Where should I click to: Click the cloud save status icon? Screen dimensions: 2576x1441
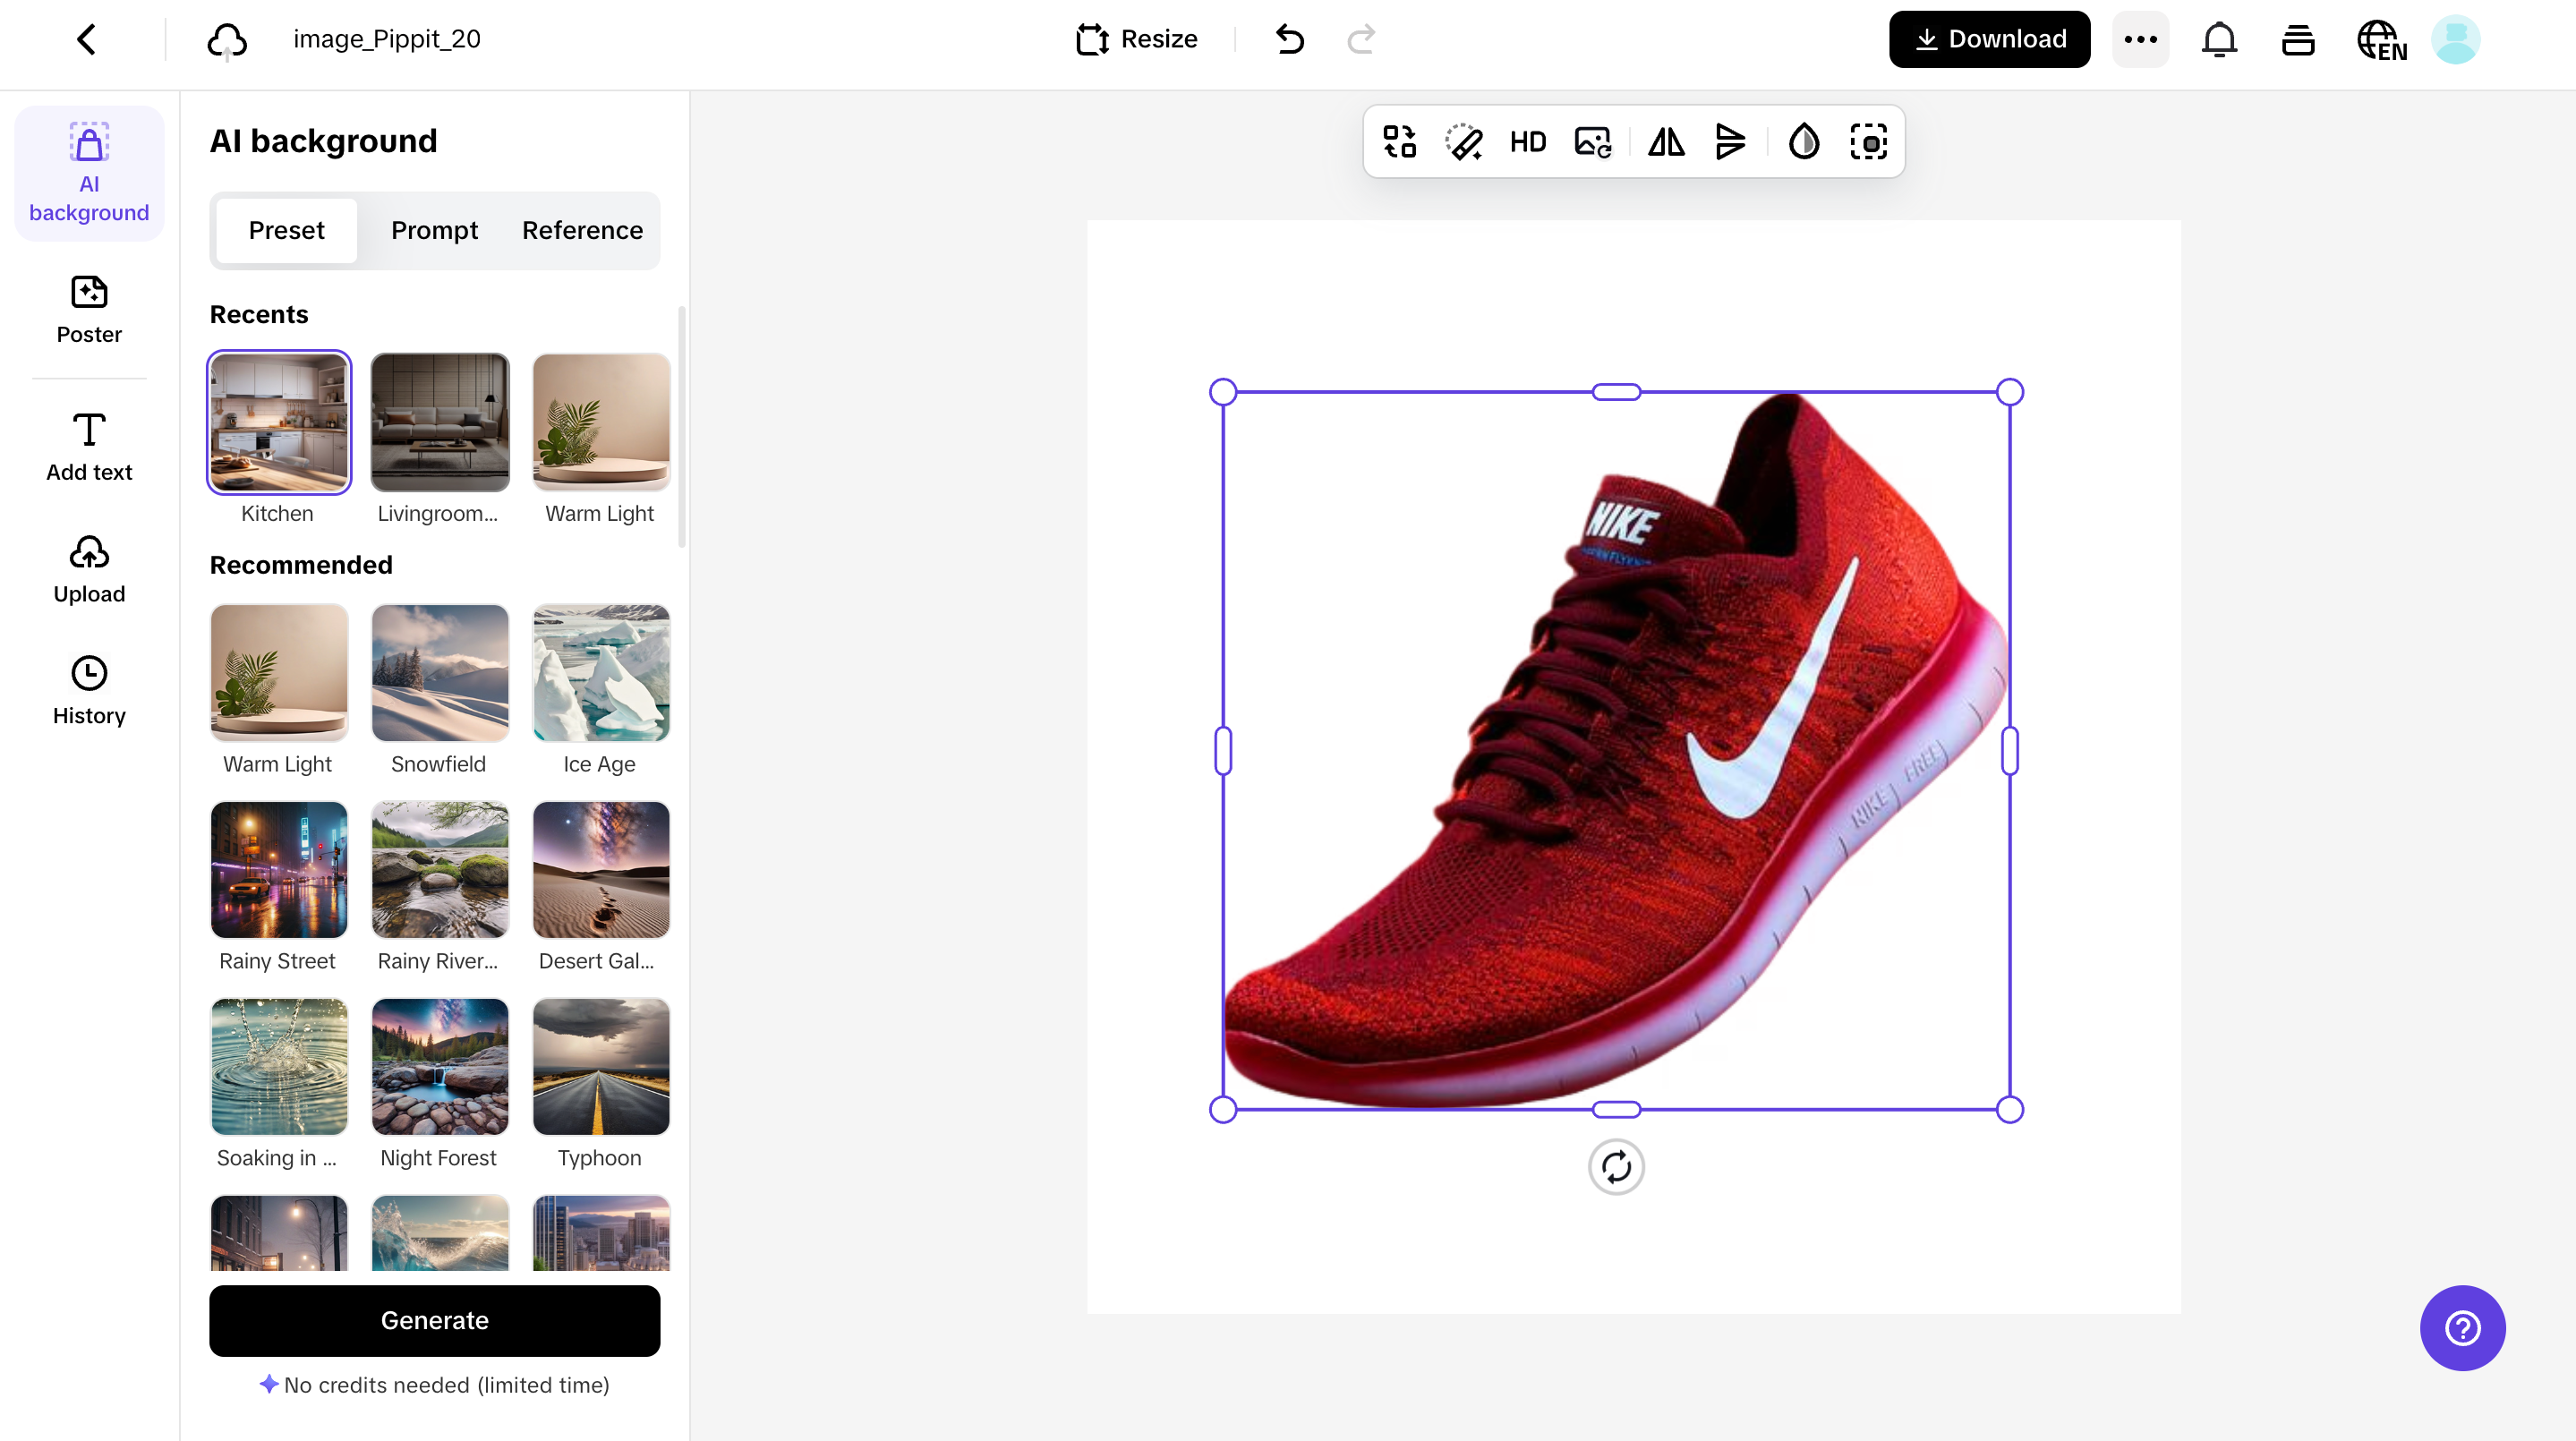tap(227, 40)
